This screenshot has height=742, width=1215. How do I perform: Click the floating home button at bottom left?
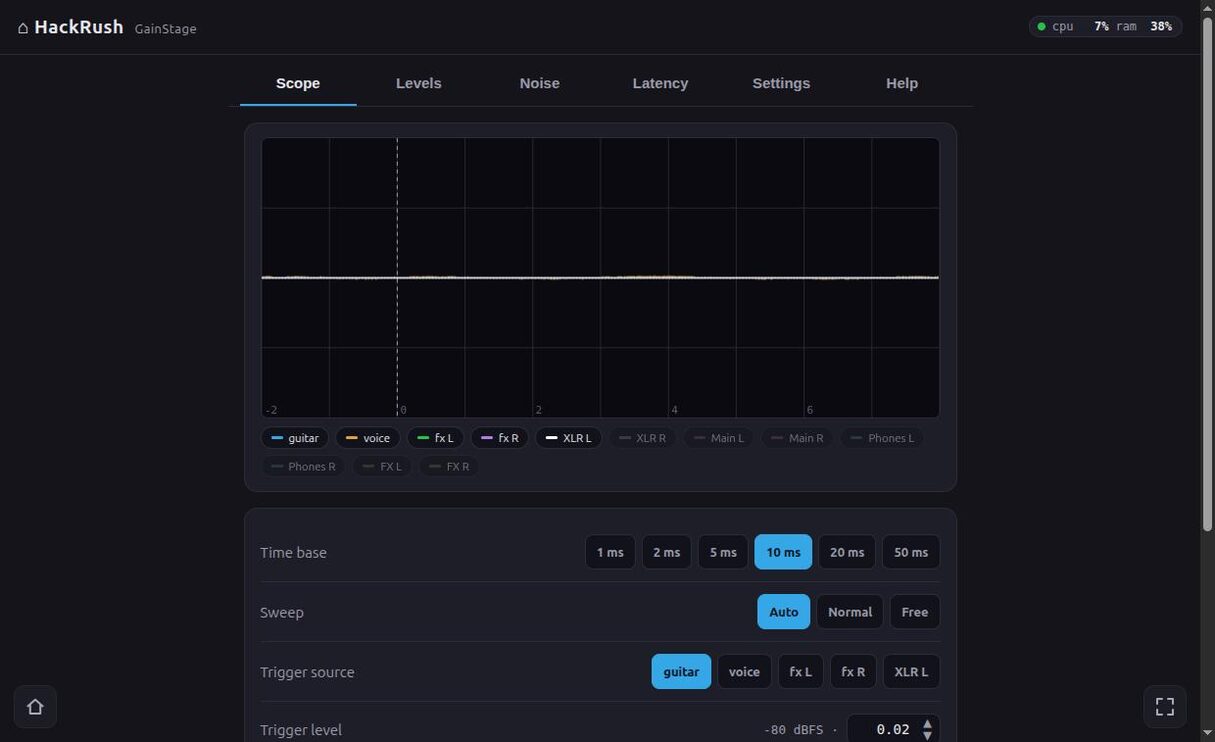(35, 707)
